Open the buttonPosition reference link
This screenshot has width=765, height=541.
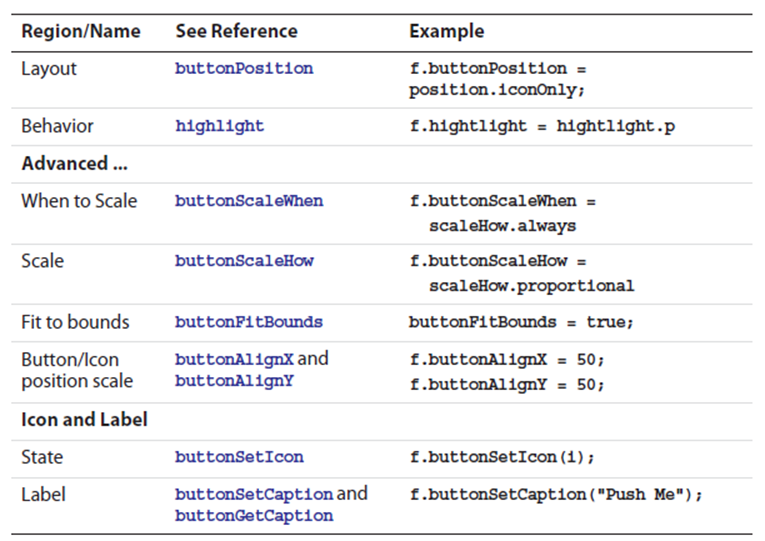(x=244, y=69)
